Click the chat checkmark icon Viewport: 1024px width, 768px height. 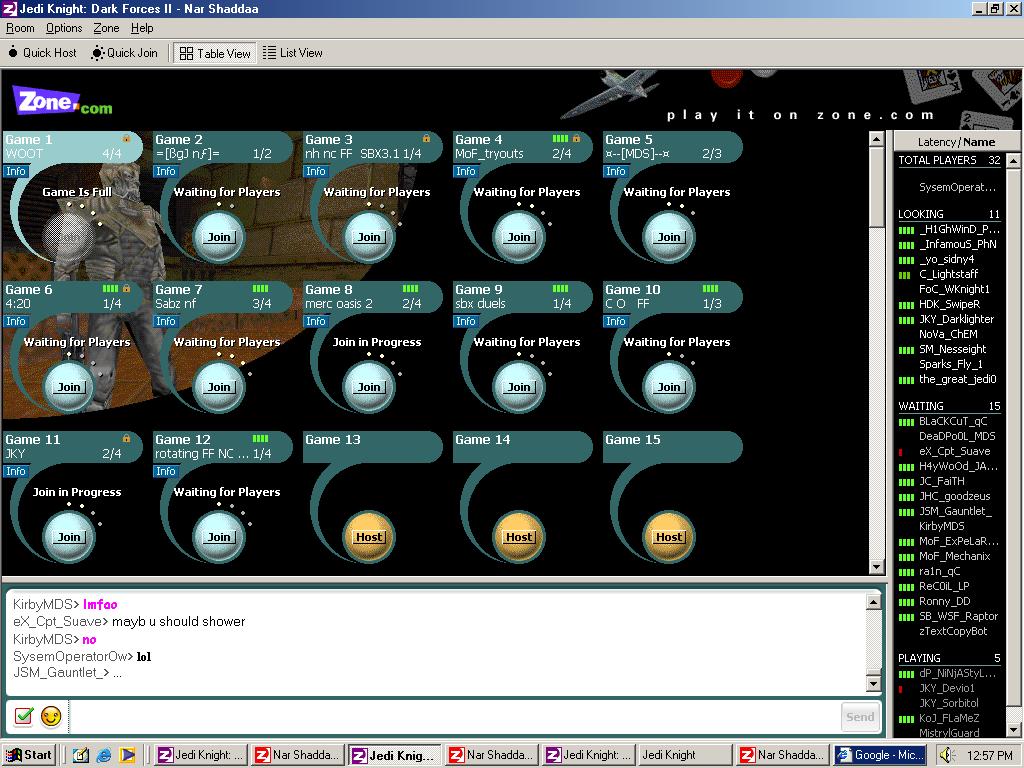pos(24,716)
